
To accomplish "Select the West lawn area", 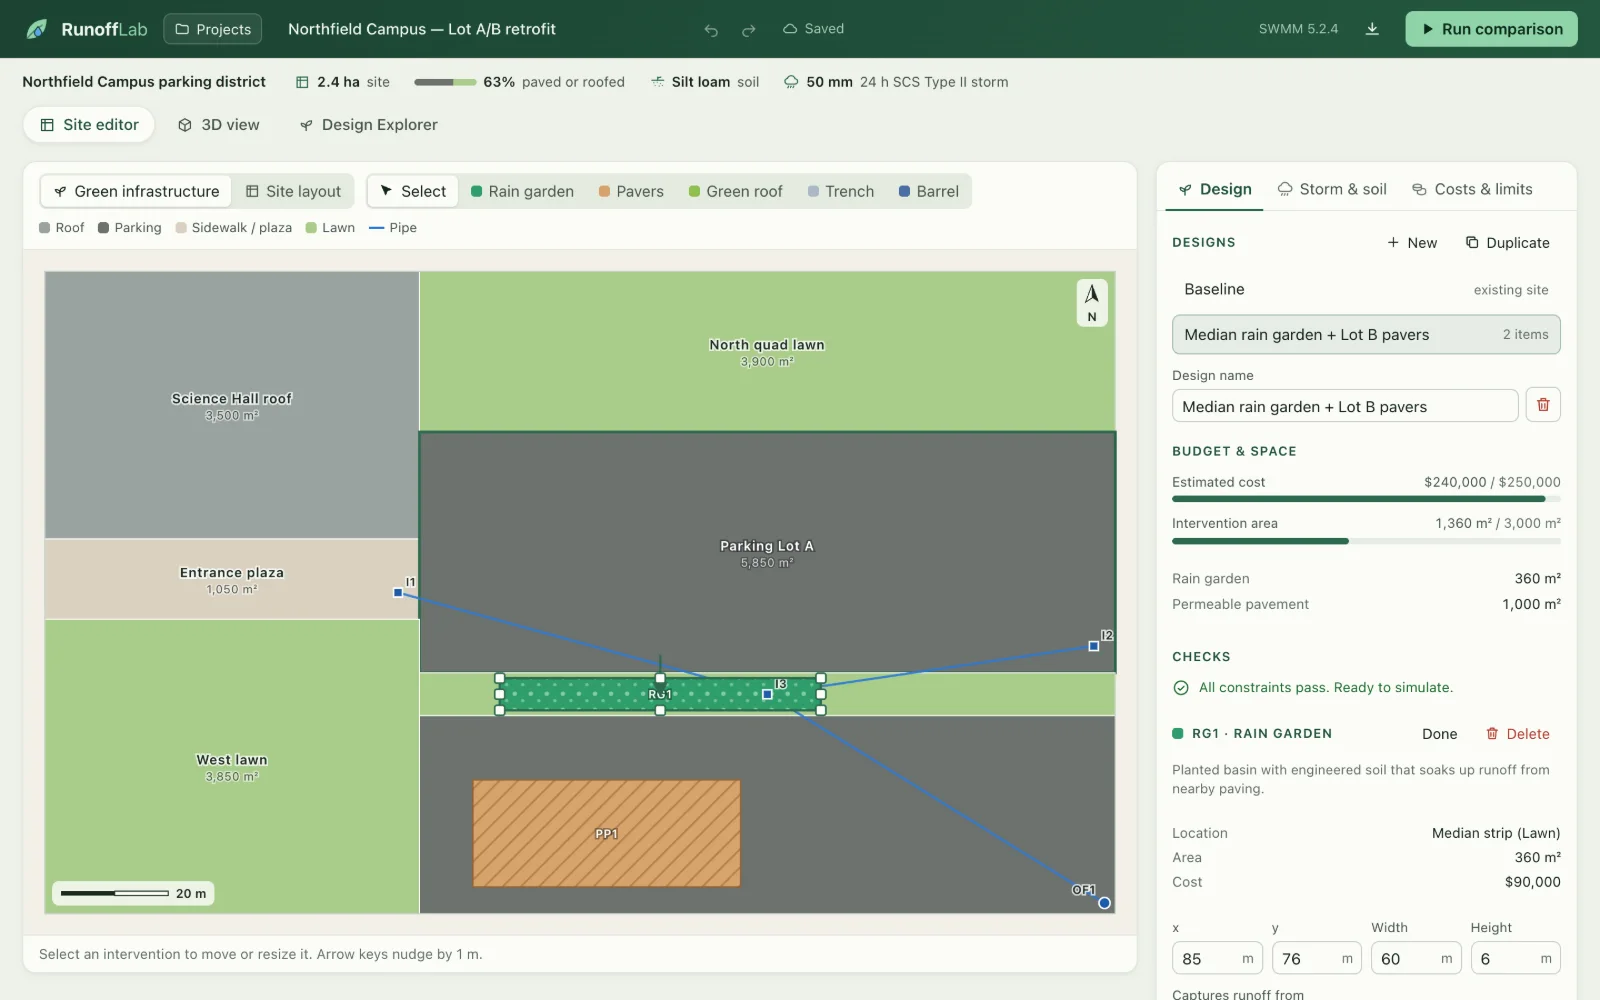I will click(x=232, y=767).
